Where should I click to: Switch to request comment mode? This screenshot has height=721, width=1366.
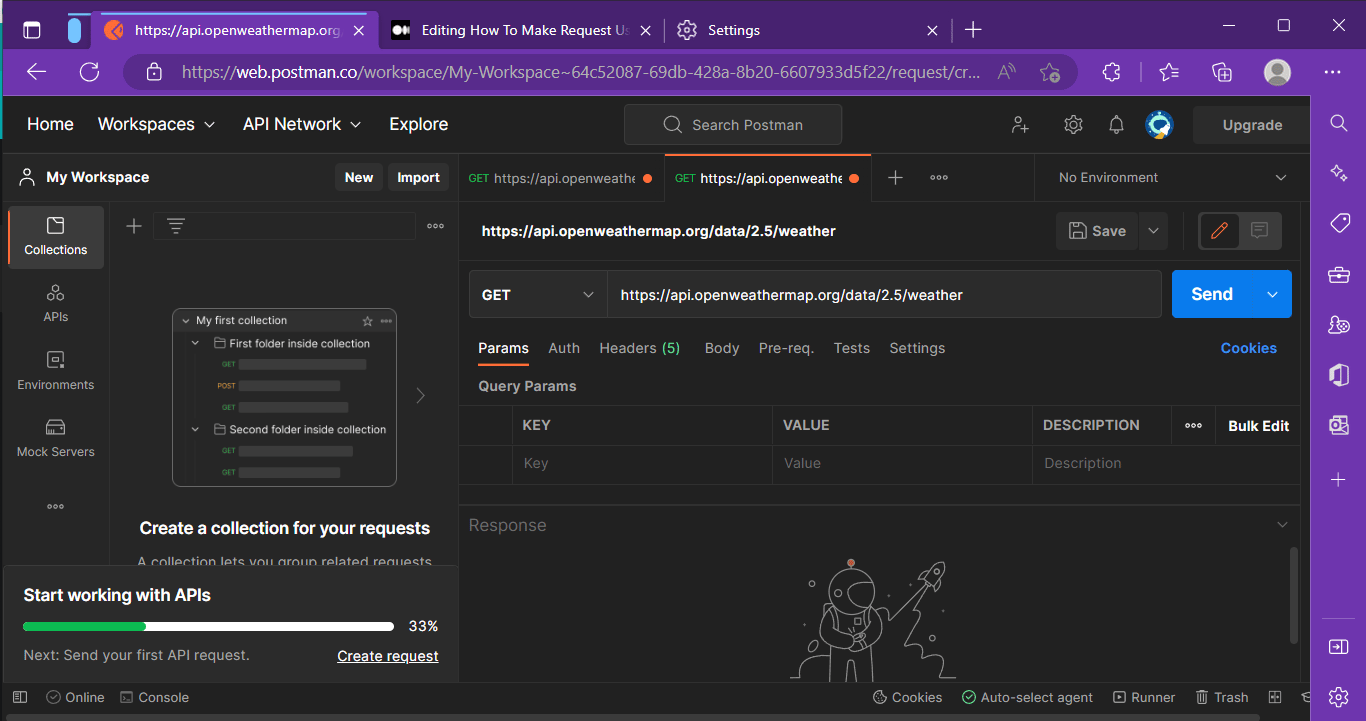[1260, 231]
